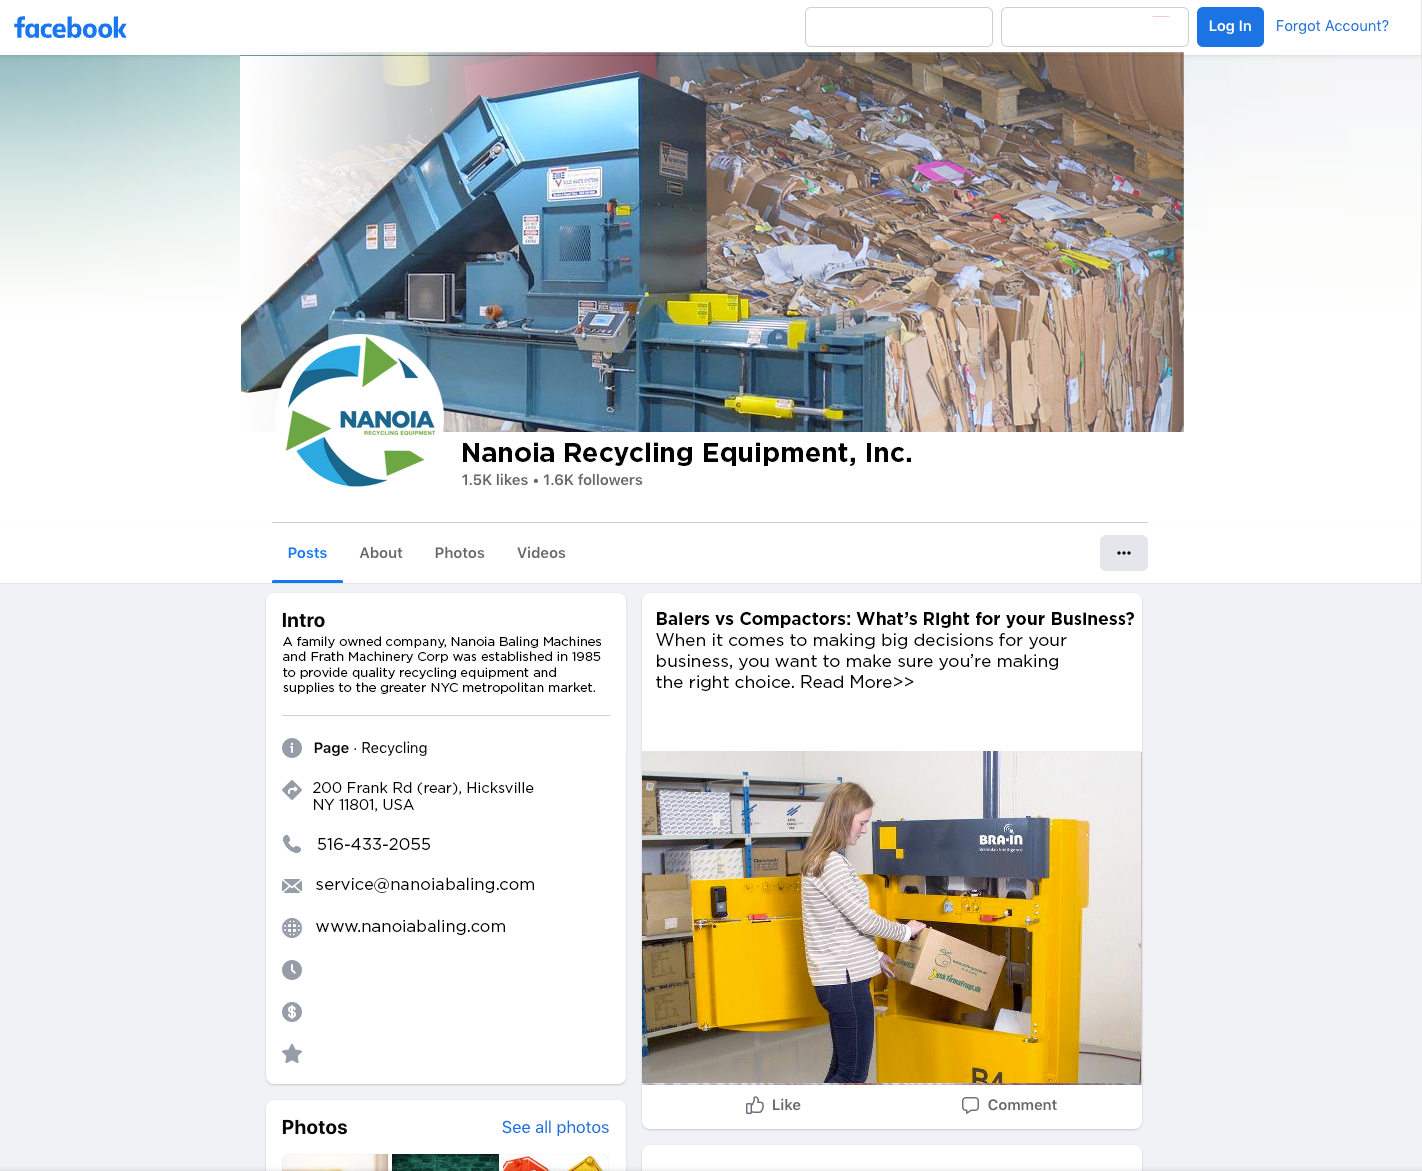Click the Log In button

pos(1230,26)
